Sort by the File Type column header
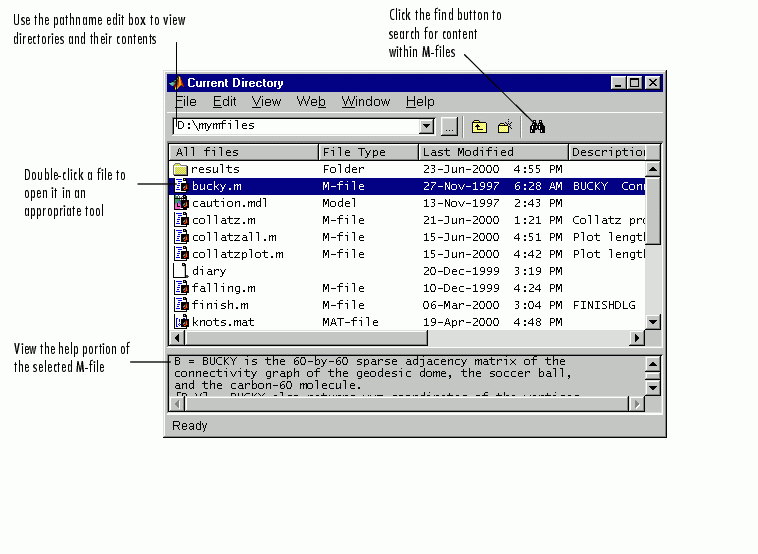This screenshot has height=554, width=758. tap(368, 152)
